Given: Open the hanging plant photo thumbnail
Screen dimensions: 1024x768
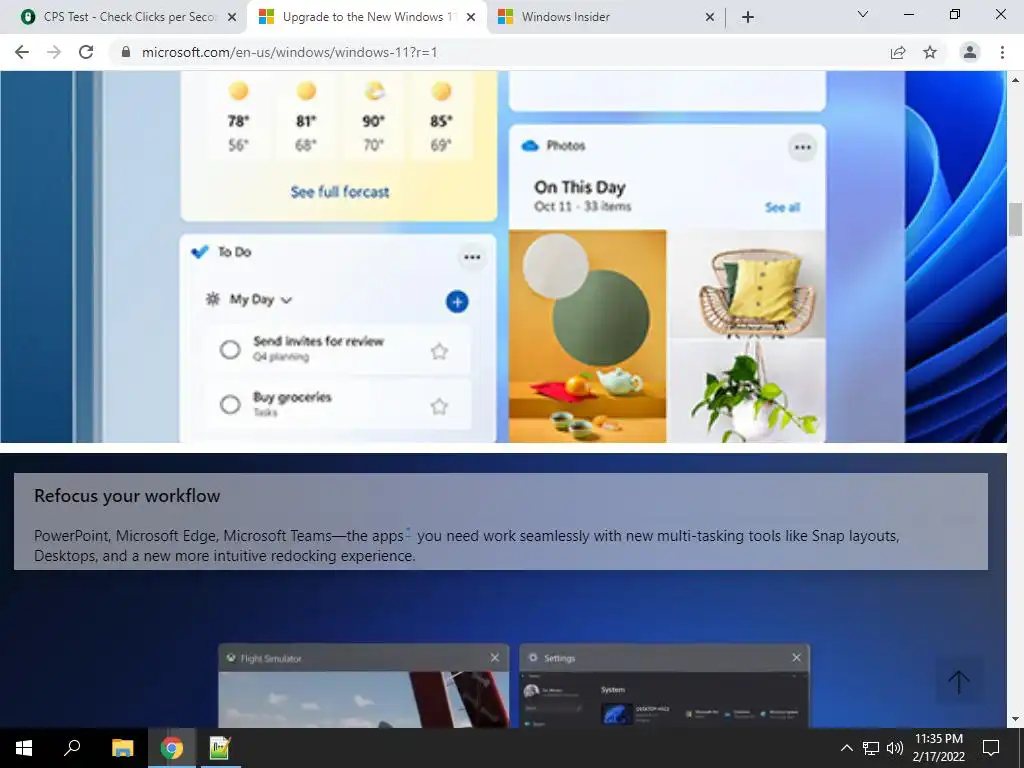Looking at the screenshot, I should [748, 391].
